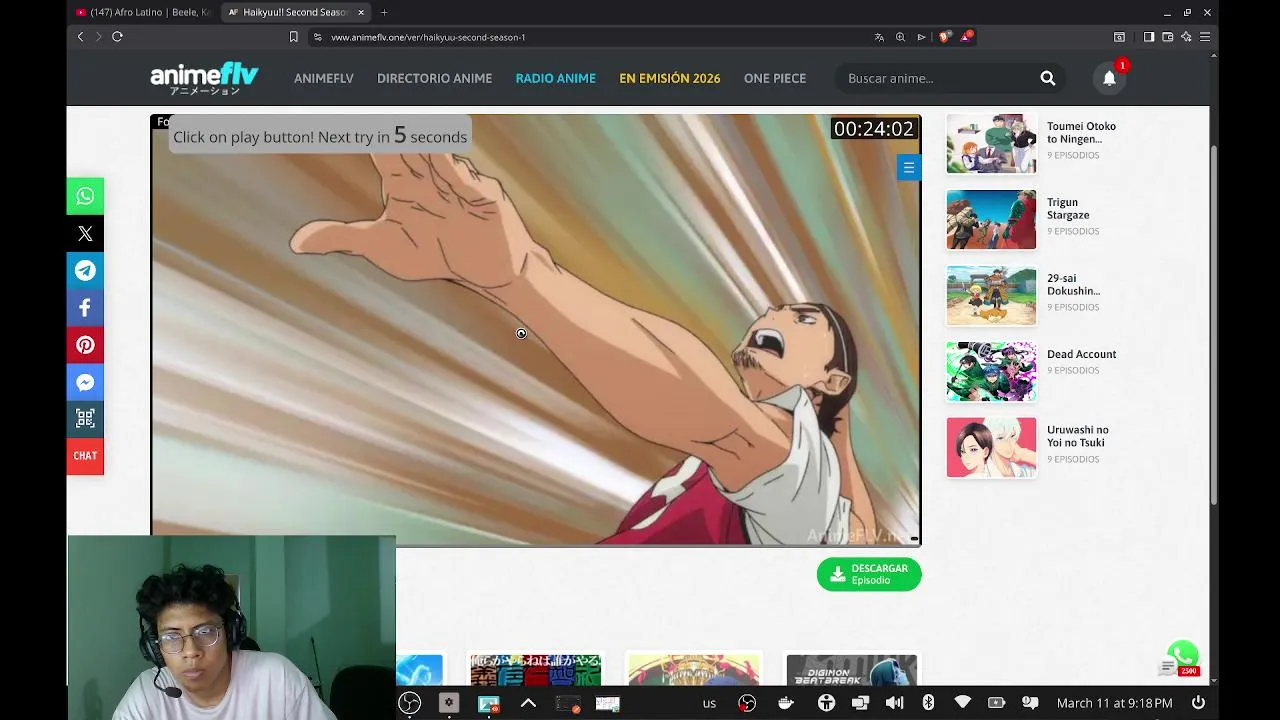
Task: Close the Haikyuu!! Second Season tab
Action: 361,12
